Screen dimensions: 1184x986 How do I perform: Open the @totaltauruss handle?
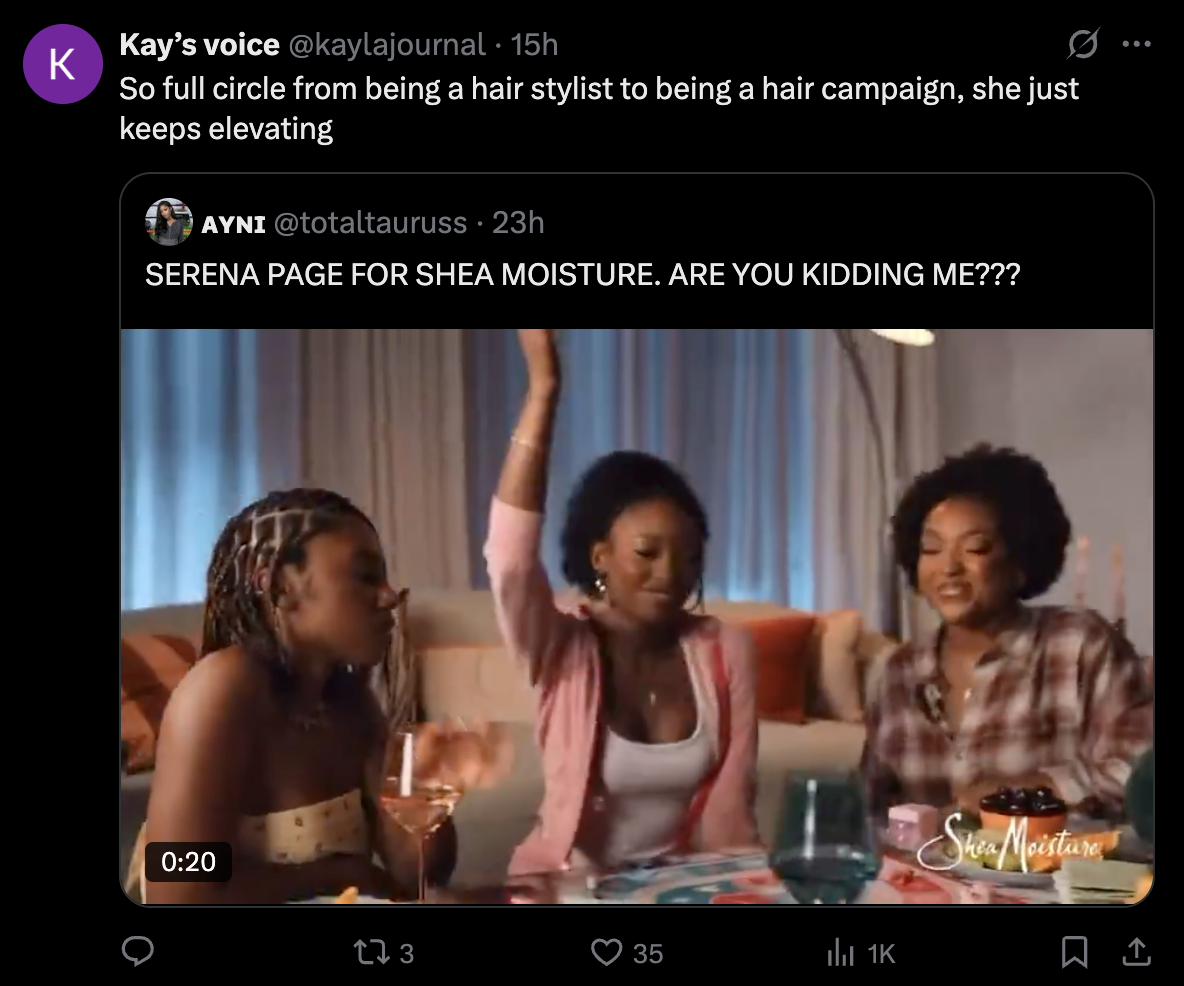click(371, 223)
